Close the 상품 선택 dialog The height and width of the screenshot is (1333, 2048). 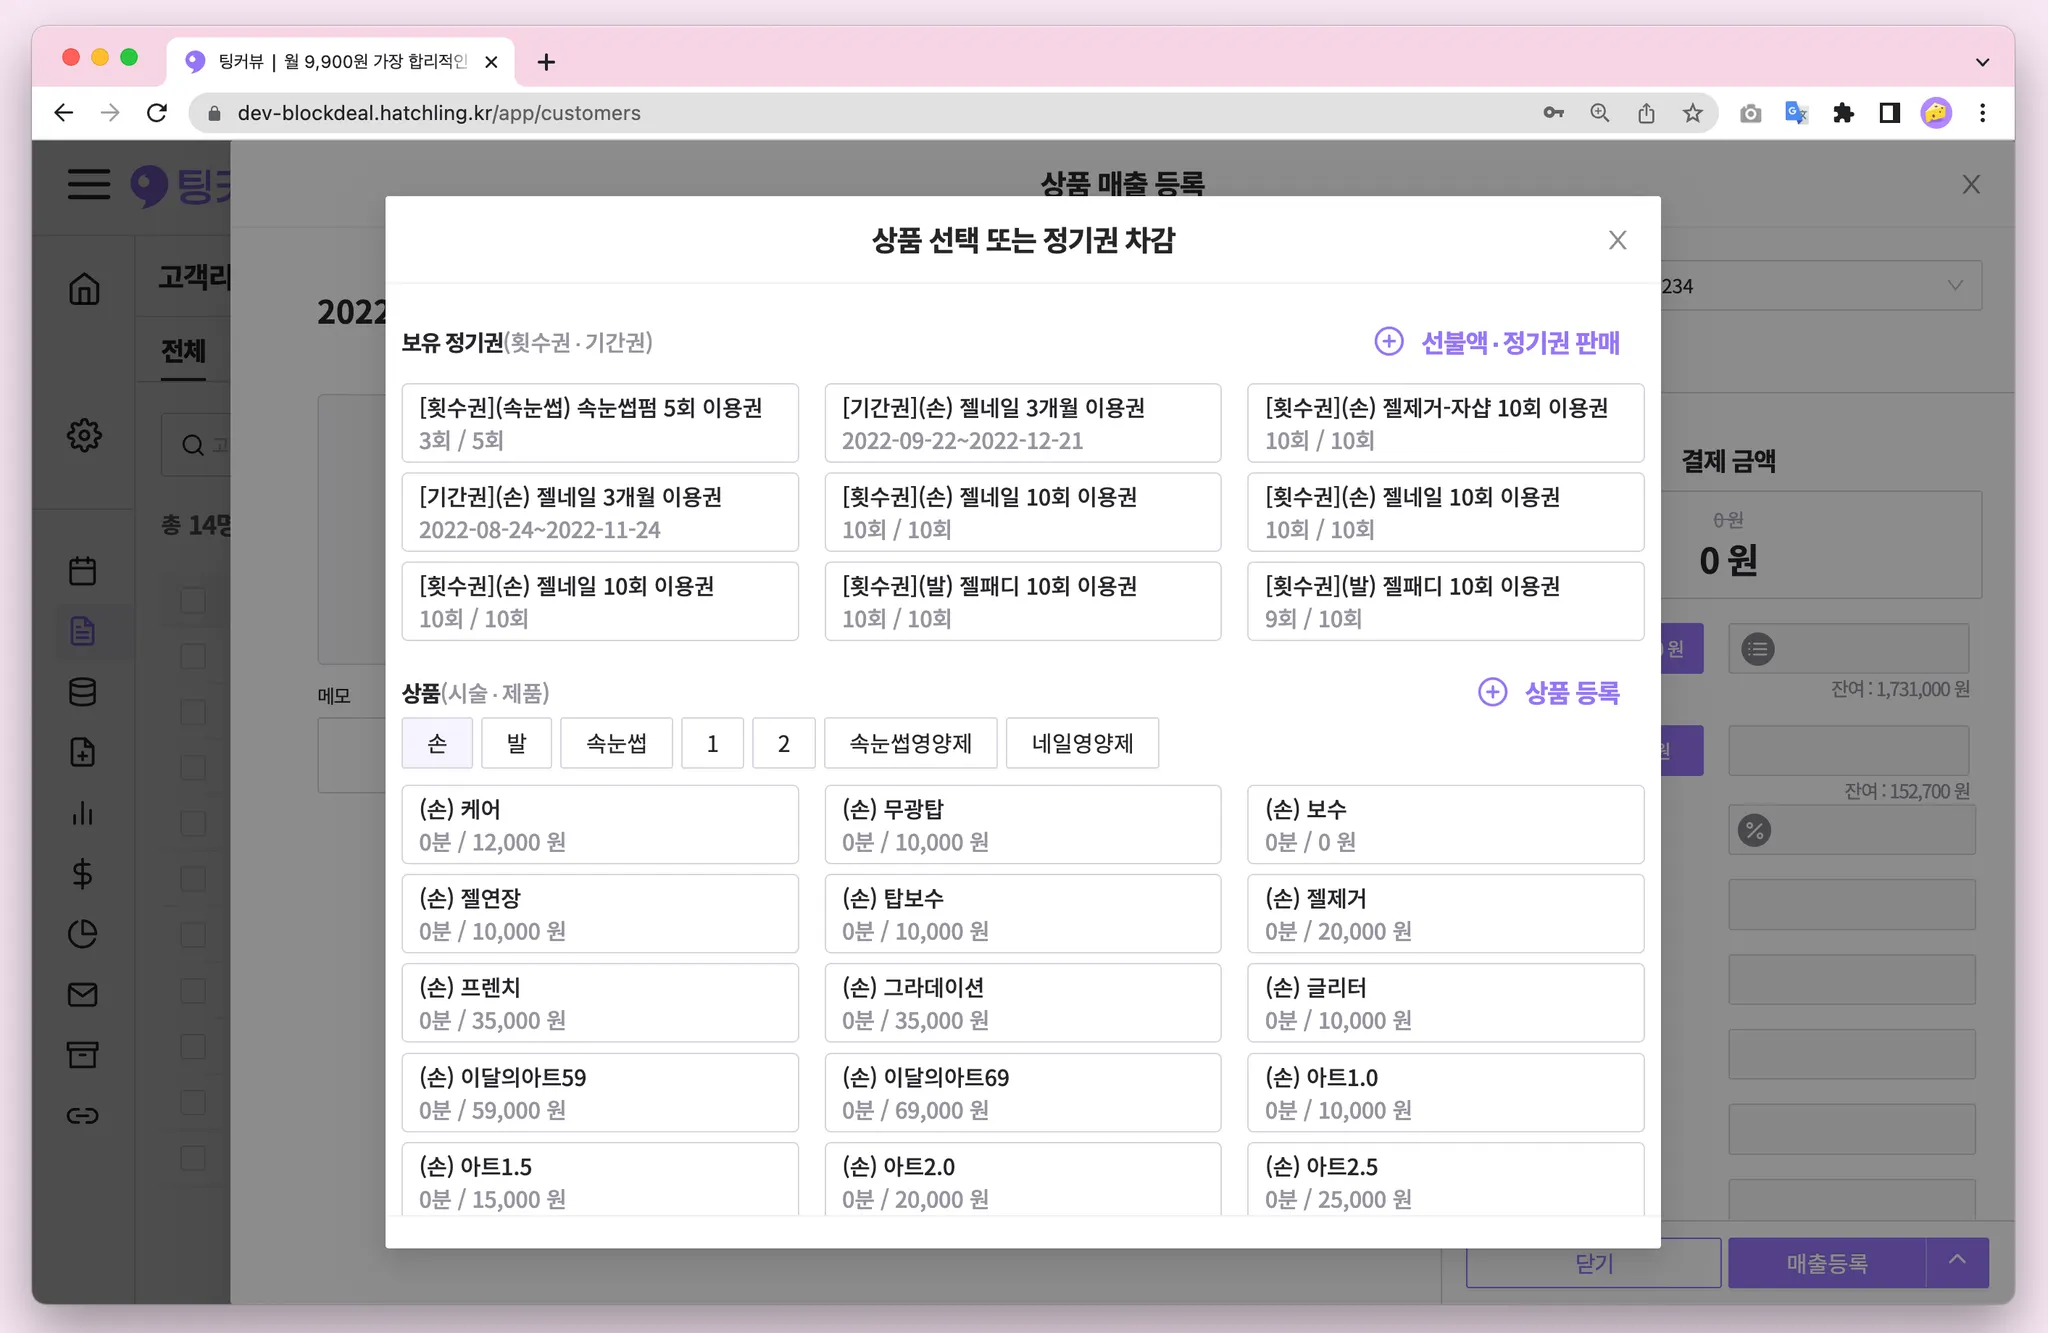click(1617, 240)
